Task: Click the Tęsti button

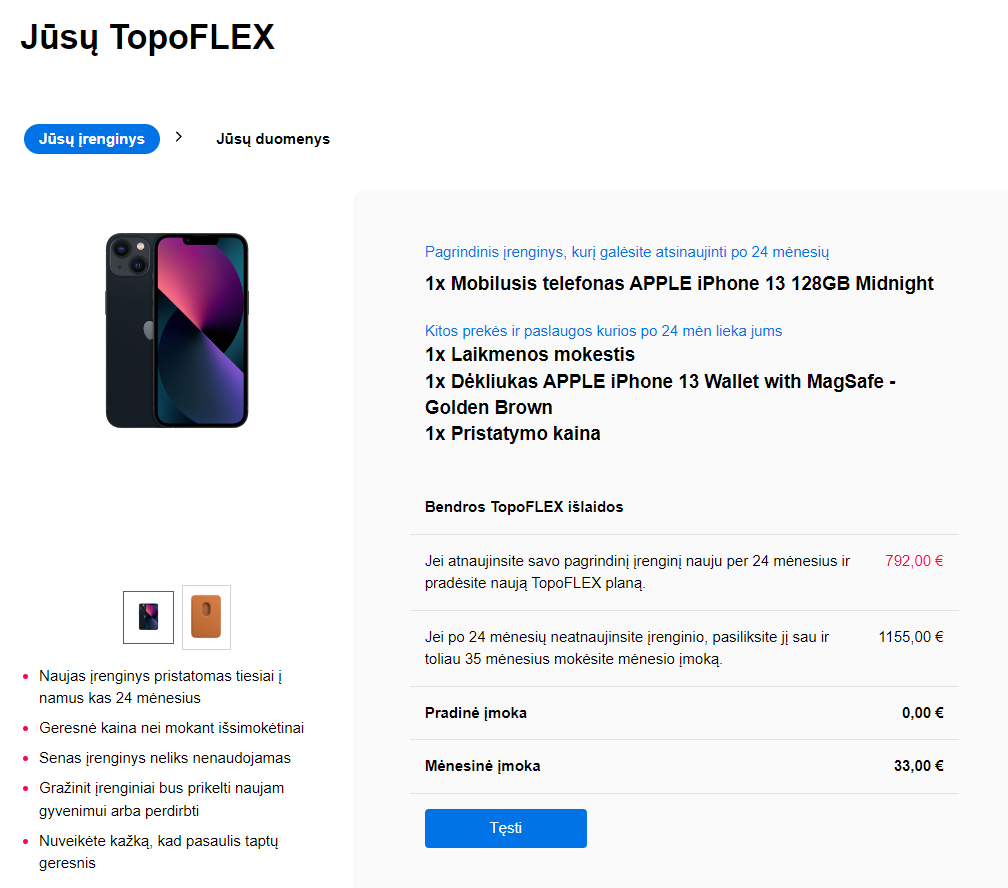Action: click(x=505, y=828)
